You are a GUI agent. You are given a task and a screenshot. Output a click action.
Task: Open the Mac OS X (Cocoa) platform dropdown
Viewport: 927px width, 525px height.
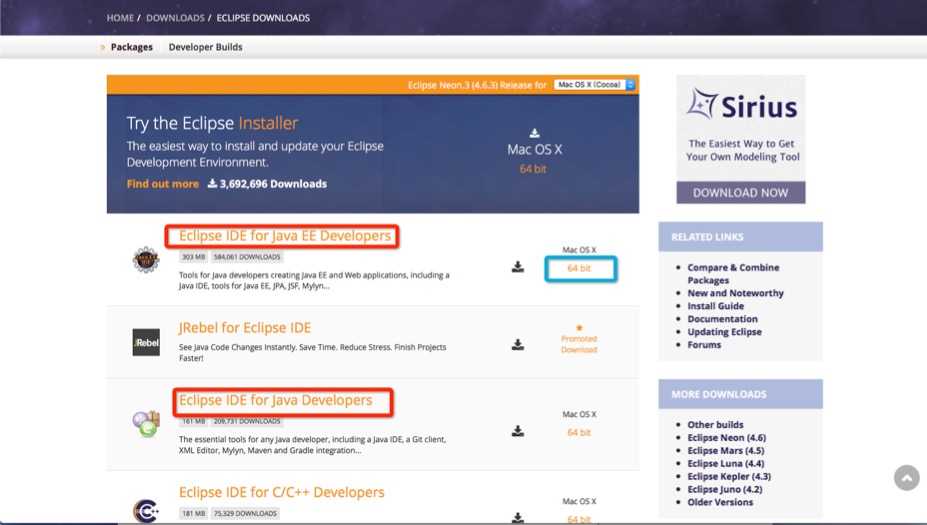pyautogui.click(x=595, y=85)
